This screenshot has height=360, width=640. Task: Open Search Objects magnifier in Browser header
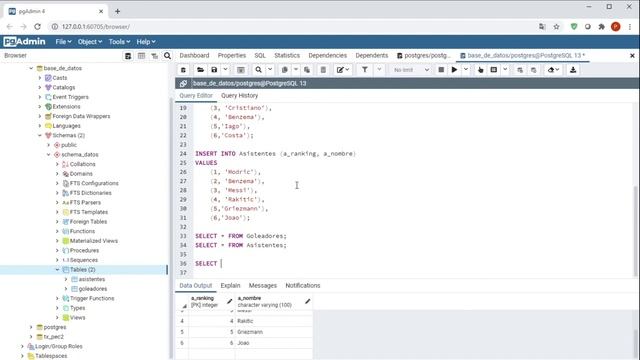pos(167,56)
